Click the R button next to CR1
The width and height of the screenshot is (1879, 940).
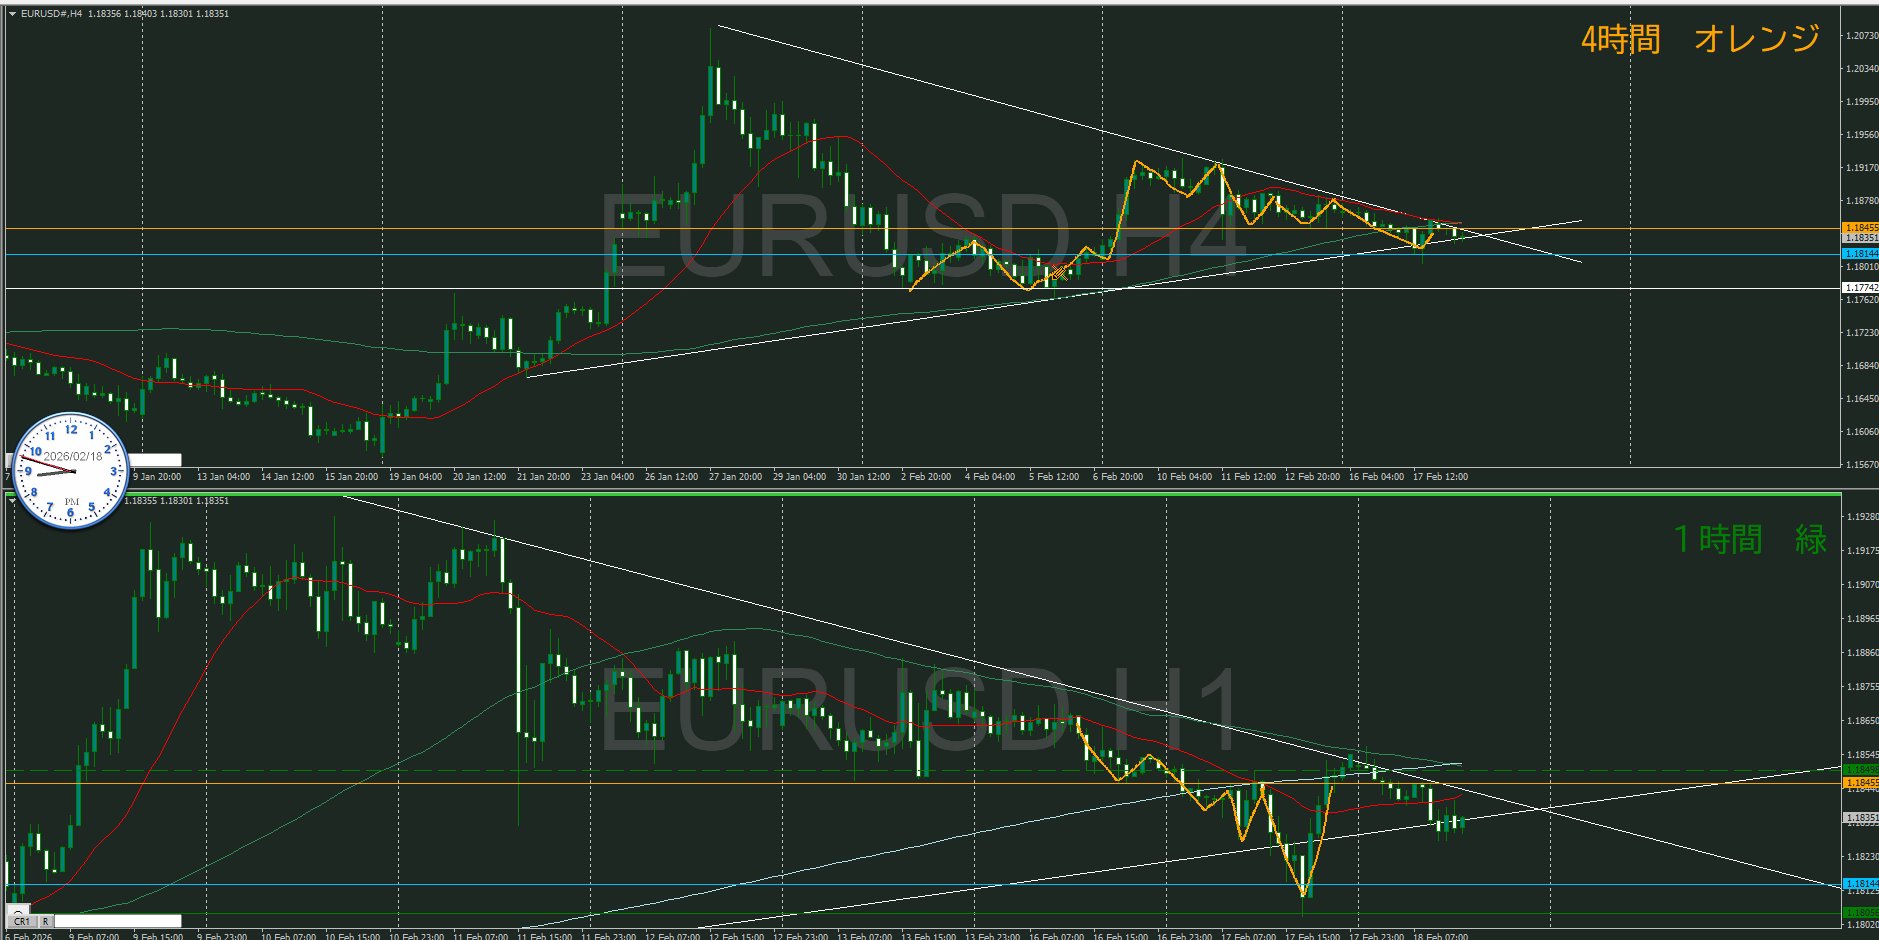(45, 921)
